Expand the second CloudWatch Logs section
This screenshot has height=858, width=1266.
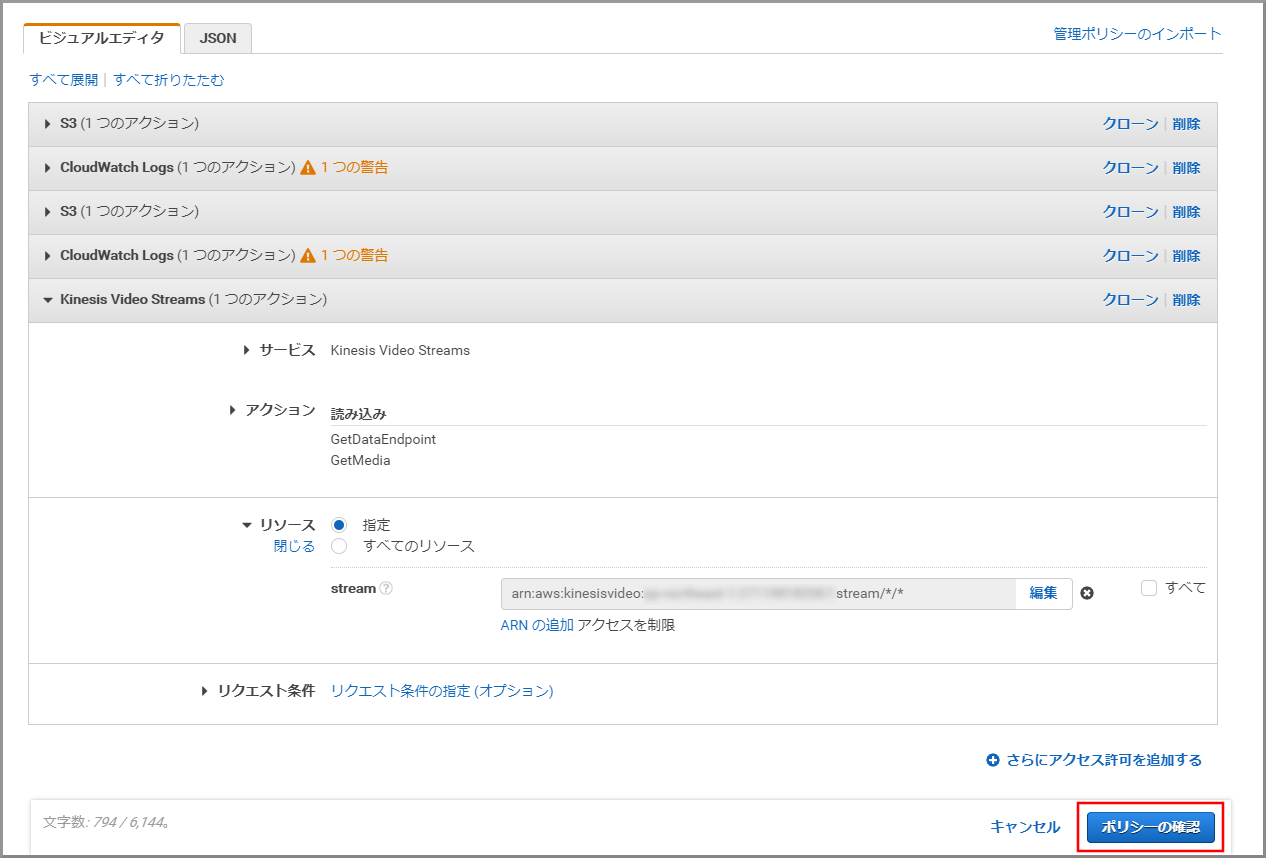click(x=47, y=256)
